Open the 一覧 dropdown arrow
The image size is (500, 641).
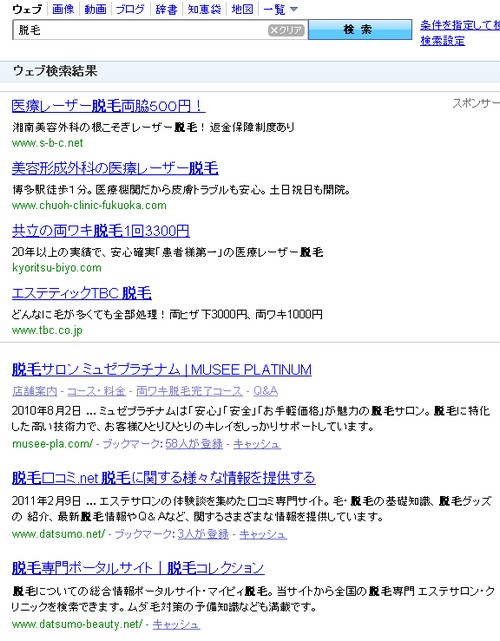pyautogui.click(x=294, y=9)
